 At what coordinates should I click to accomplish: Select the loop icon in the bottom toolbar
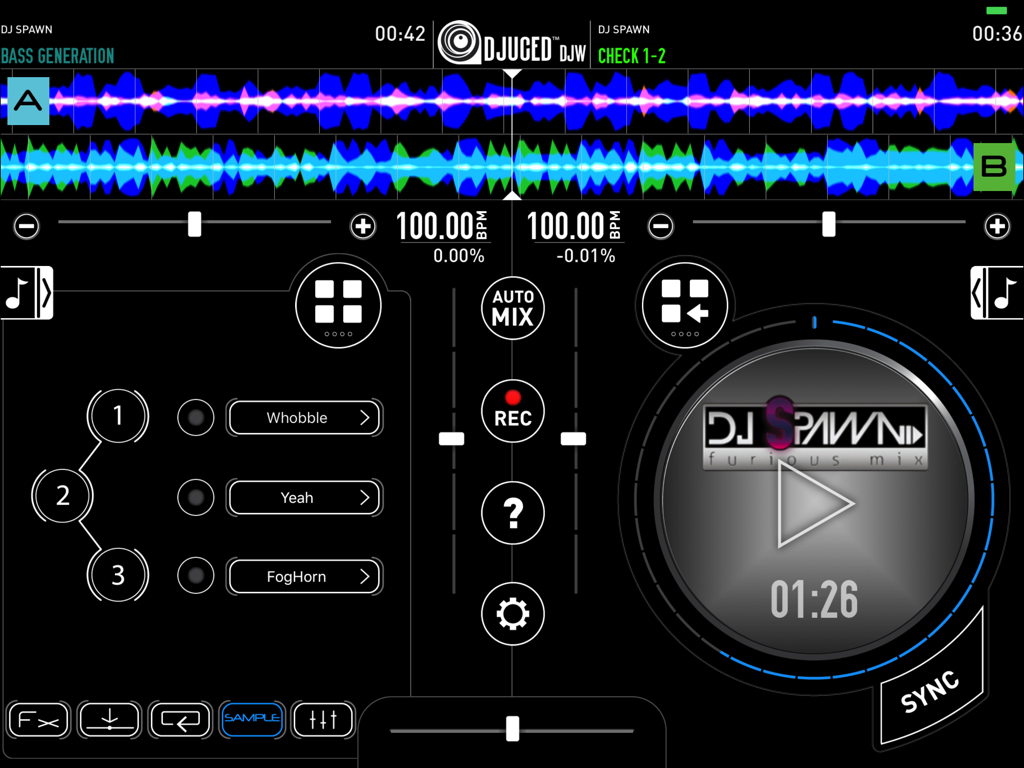click(180, 719)
